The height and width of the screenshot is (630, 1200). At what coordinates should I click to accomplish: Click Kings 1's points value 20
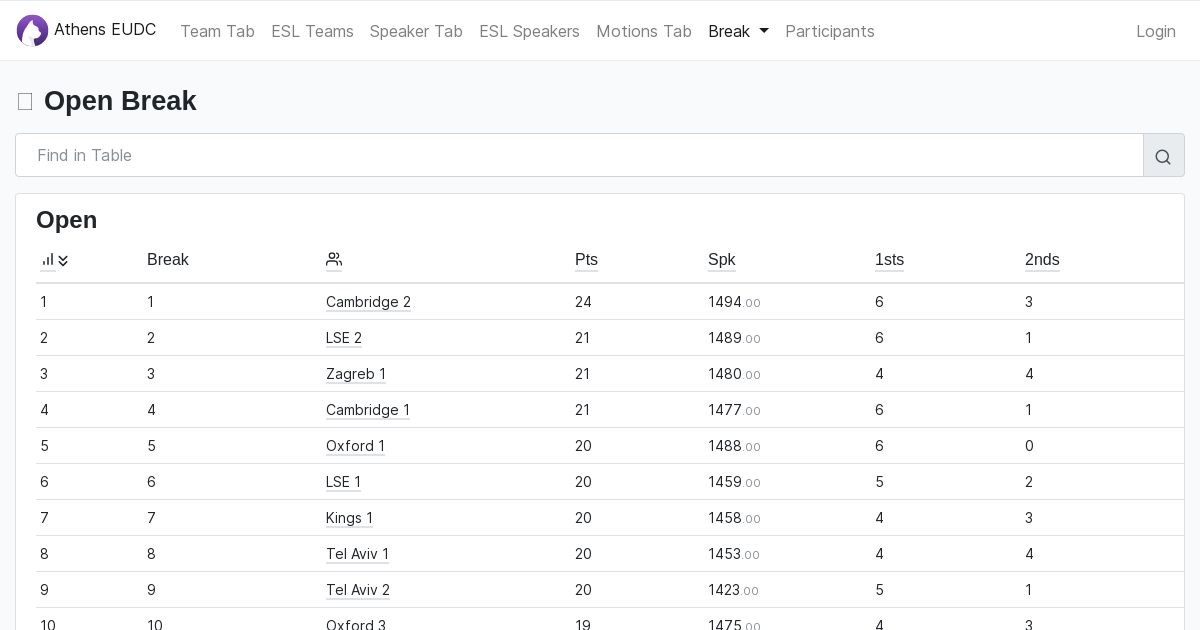583,518
